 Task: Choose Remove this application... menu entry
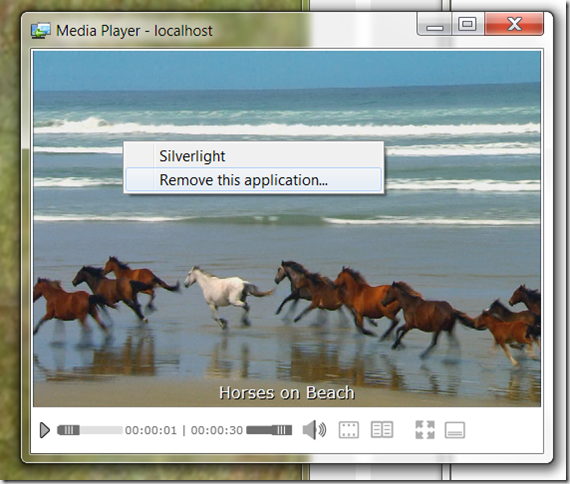click(254, 180)
